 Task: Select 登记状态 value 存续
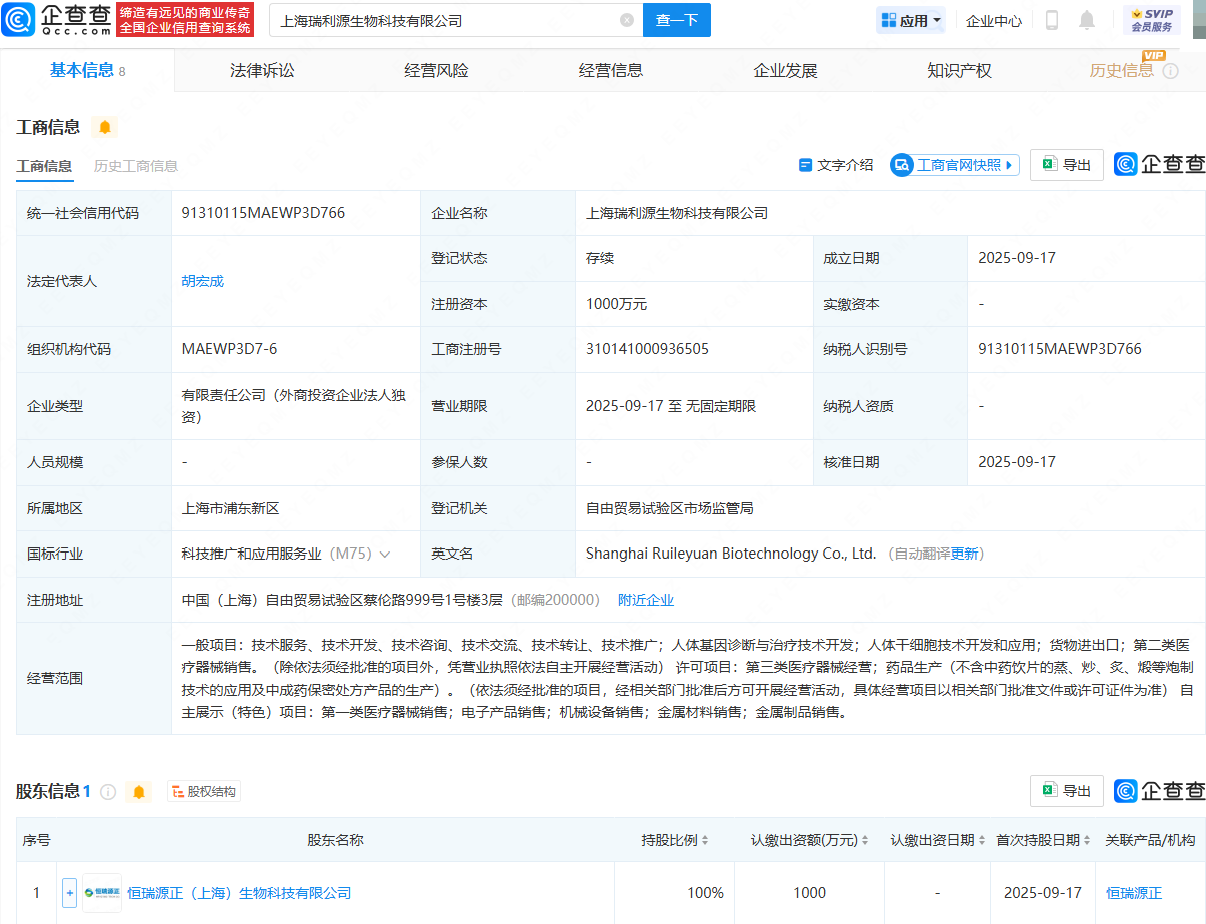coord(600,258)
